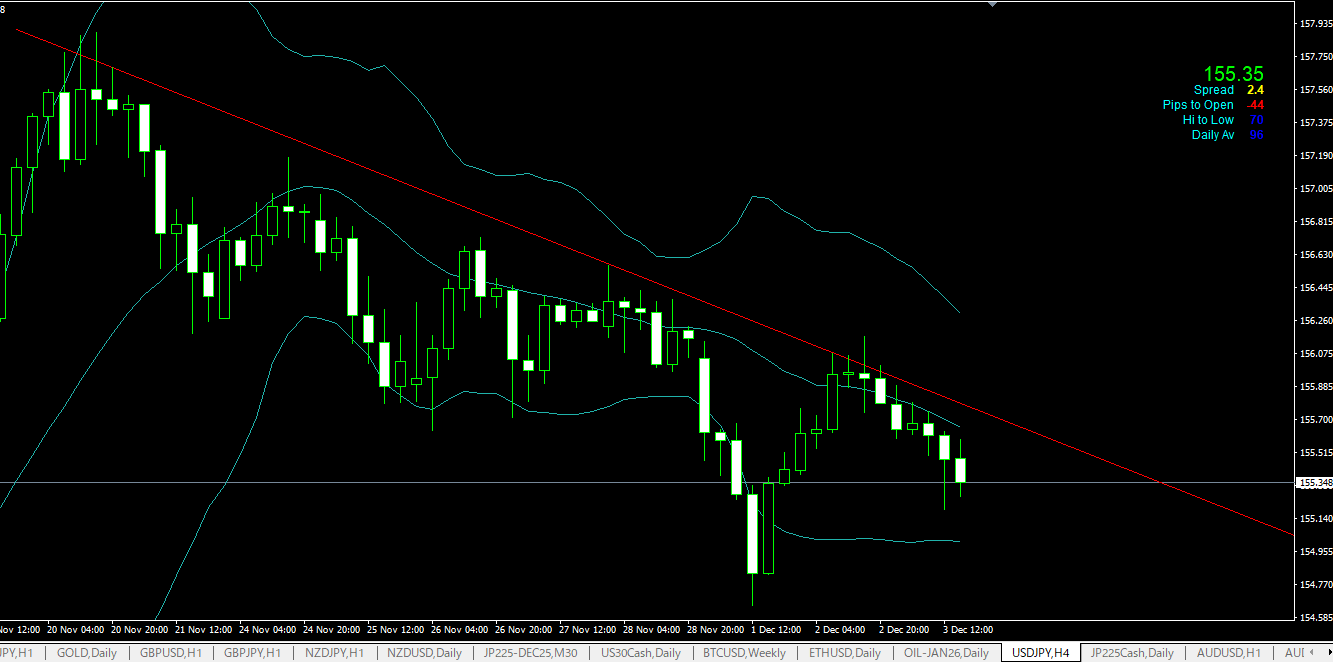Open the GBPUSD,H1 chart tab

[171, 653]
